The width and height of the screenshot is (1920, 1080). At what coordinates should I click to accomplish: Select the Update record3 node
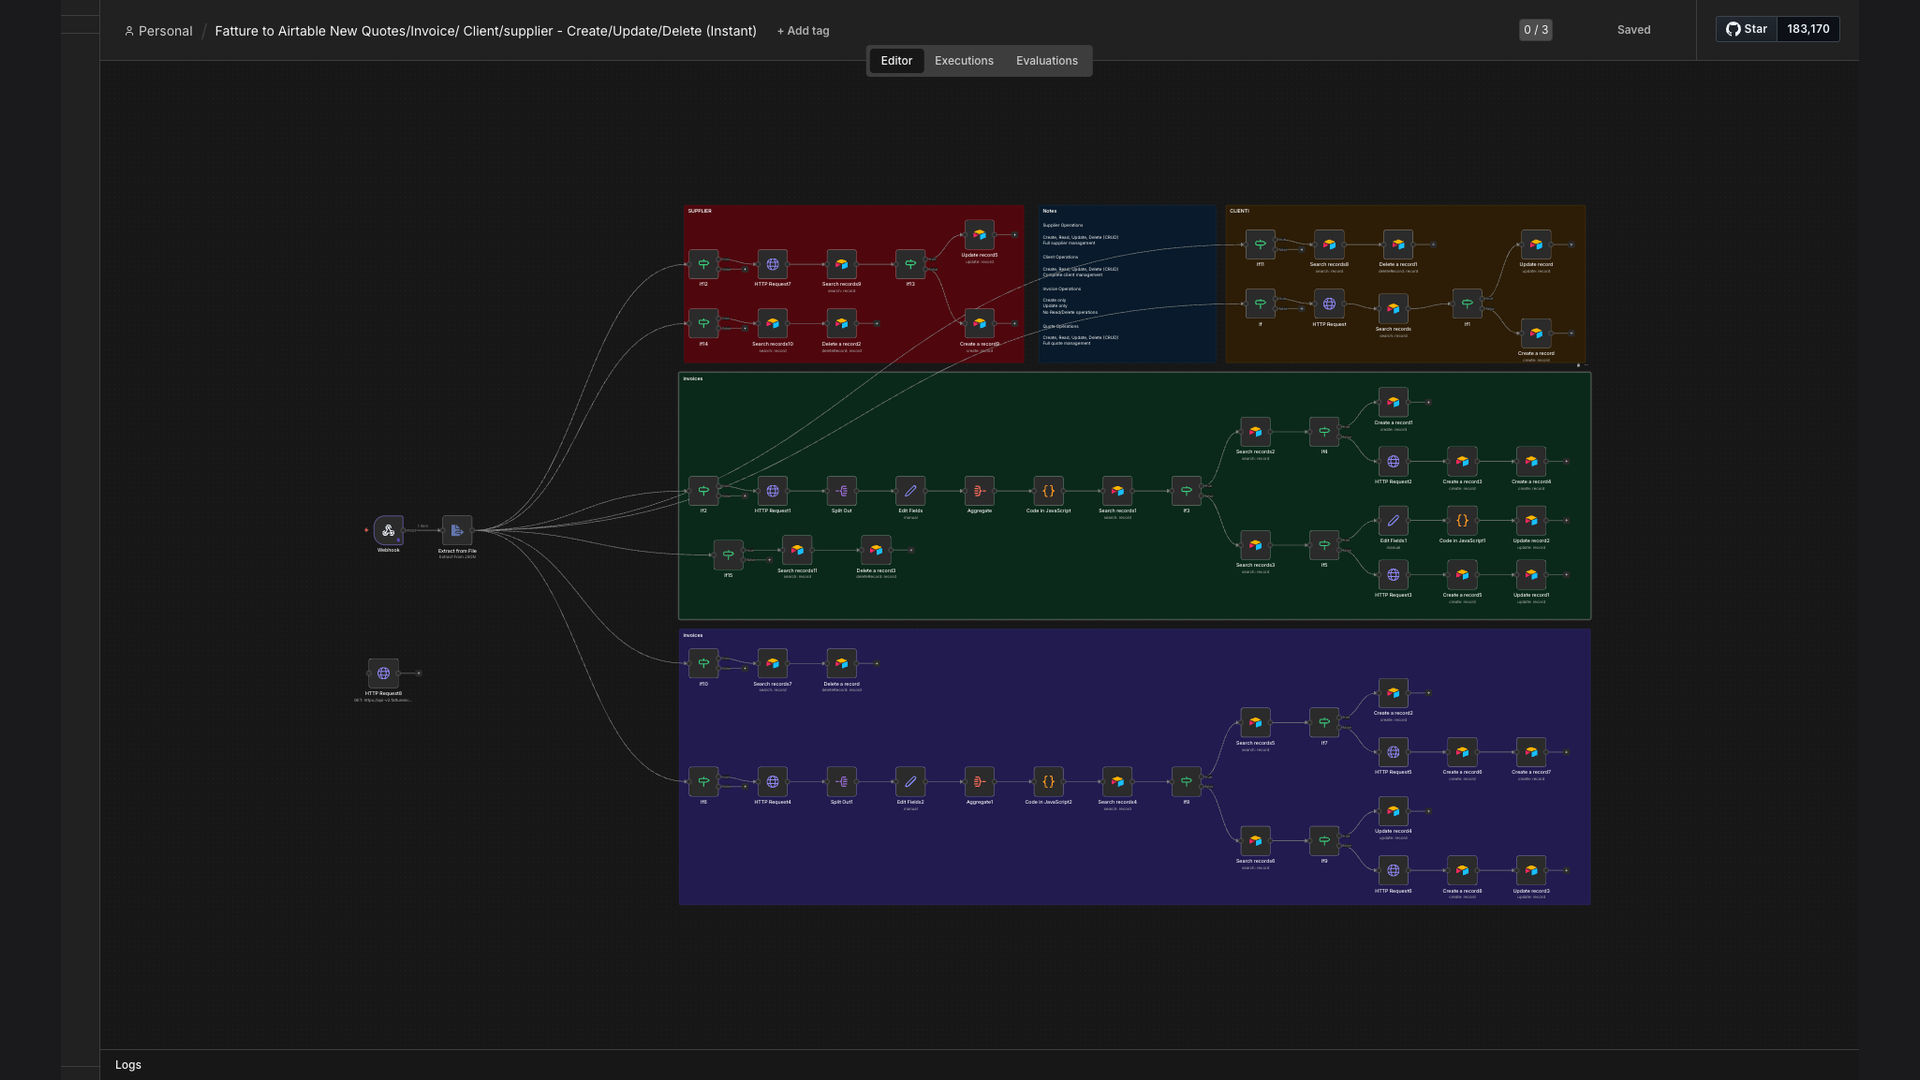(x=1531, y=870)
